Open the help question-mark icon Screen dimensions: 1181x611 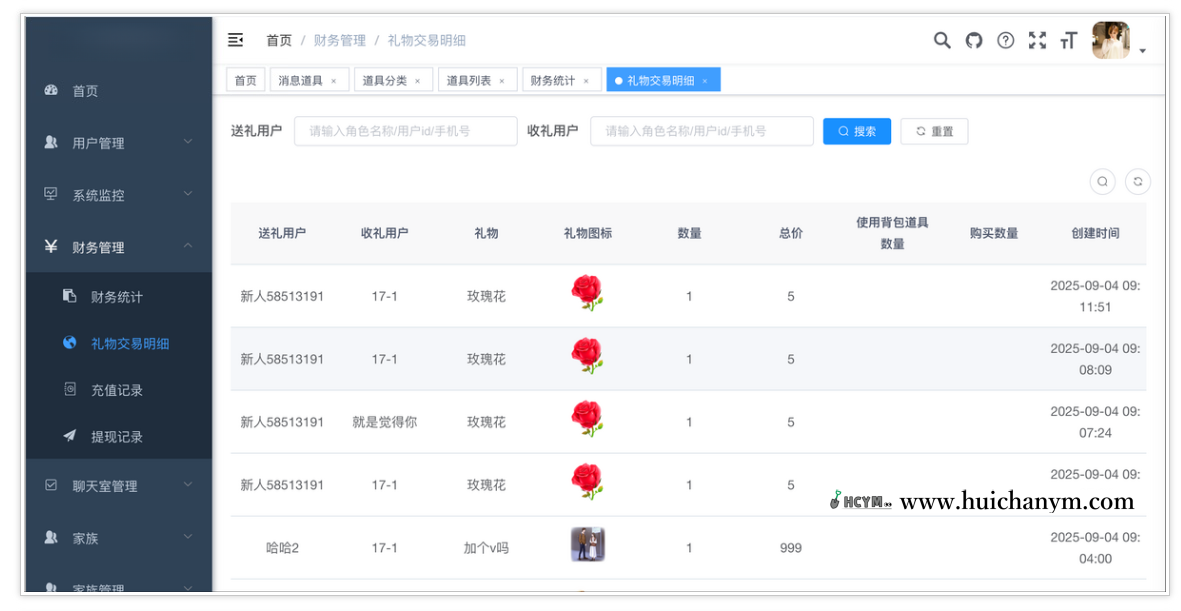(x=1004, y=40)
